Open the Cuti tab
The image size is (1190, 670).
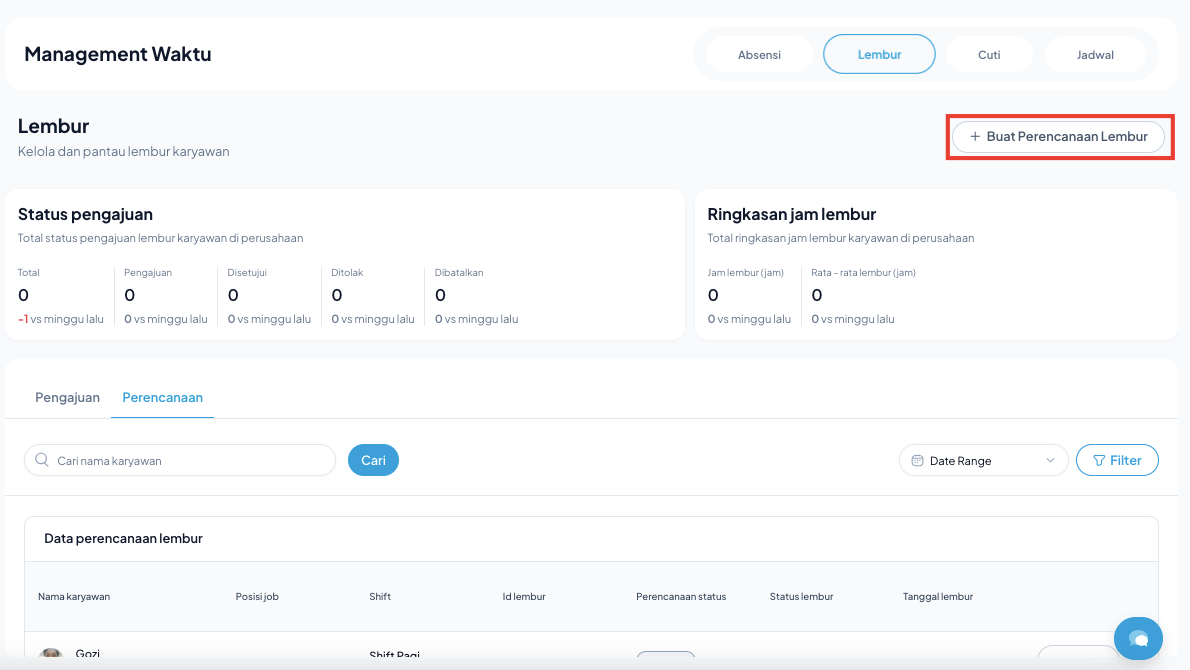pyautogui.click(x=989, y=55)
